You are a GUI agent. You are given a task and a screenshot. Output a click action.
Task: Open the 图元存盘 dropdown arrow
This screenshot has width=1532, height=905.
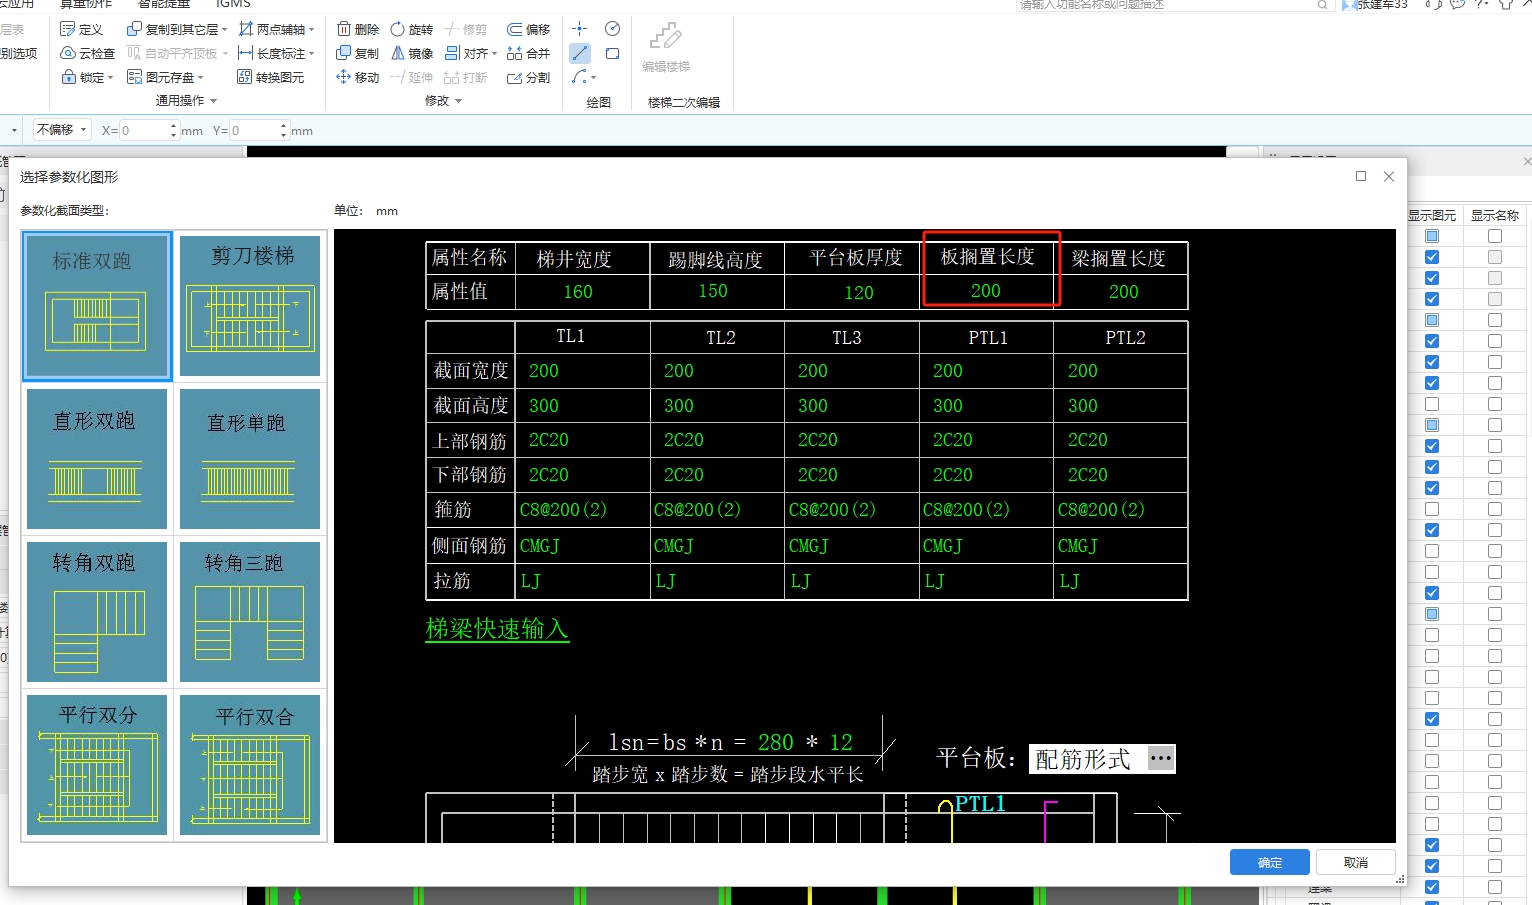(x=201, y=78)
